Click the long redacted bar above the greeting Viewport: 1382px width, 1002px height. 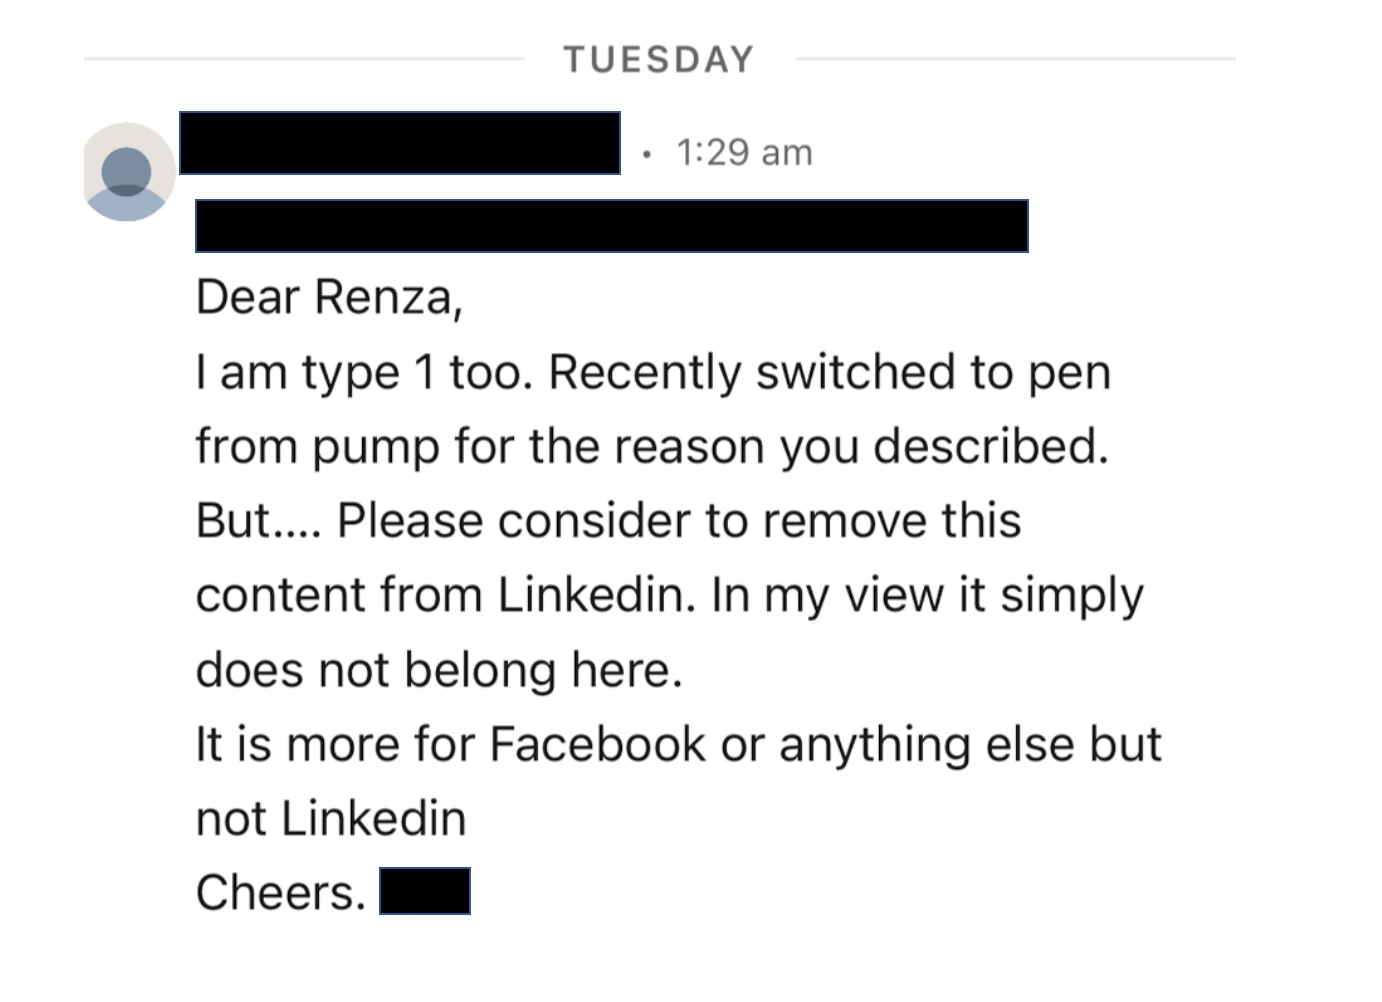(611, 226)
